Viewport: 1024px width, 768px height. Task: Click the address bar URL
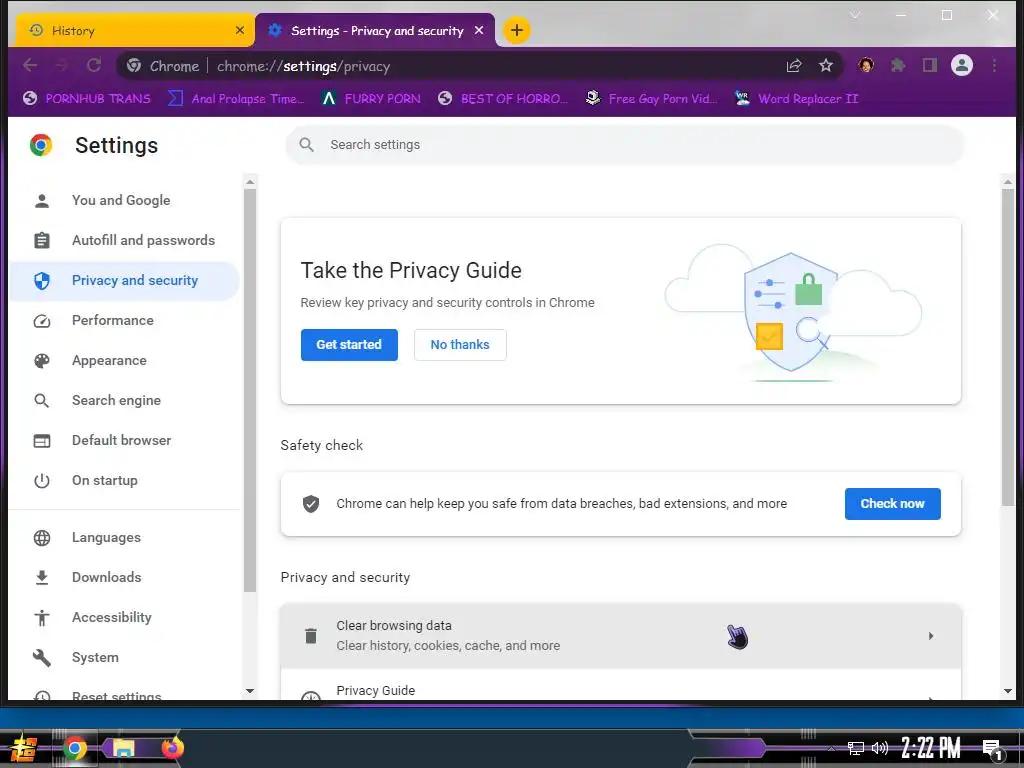click(303, 66)
